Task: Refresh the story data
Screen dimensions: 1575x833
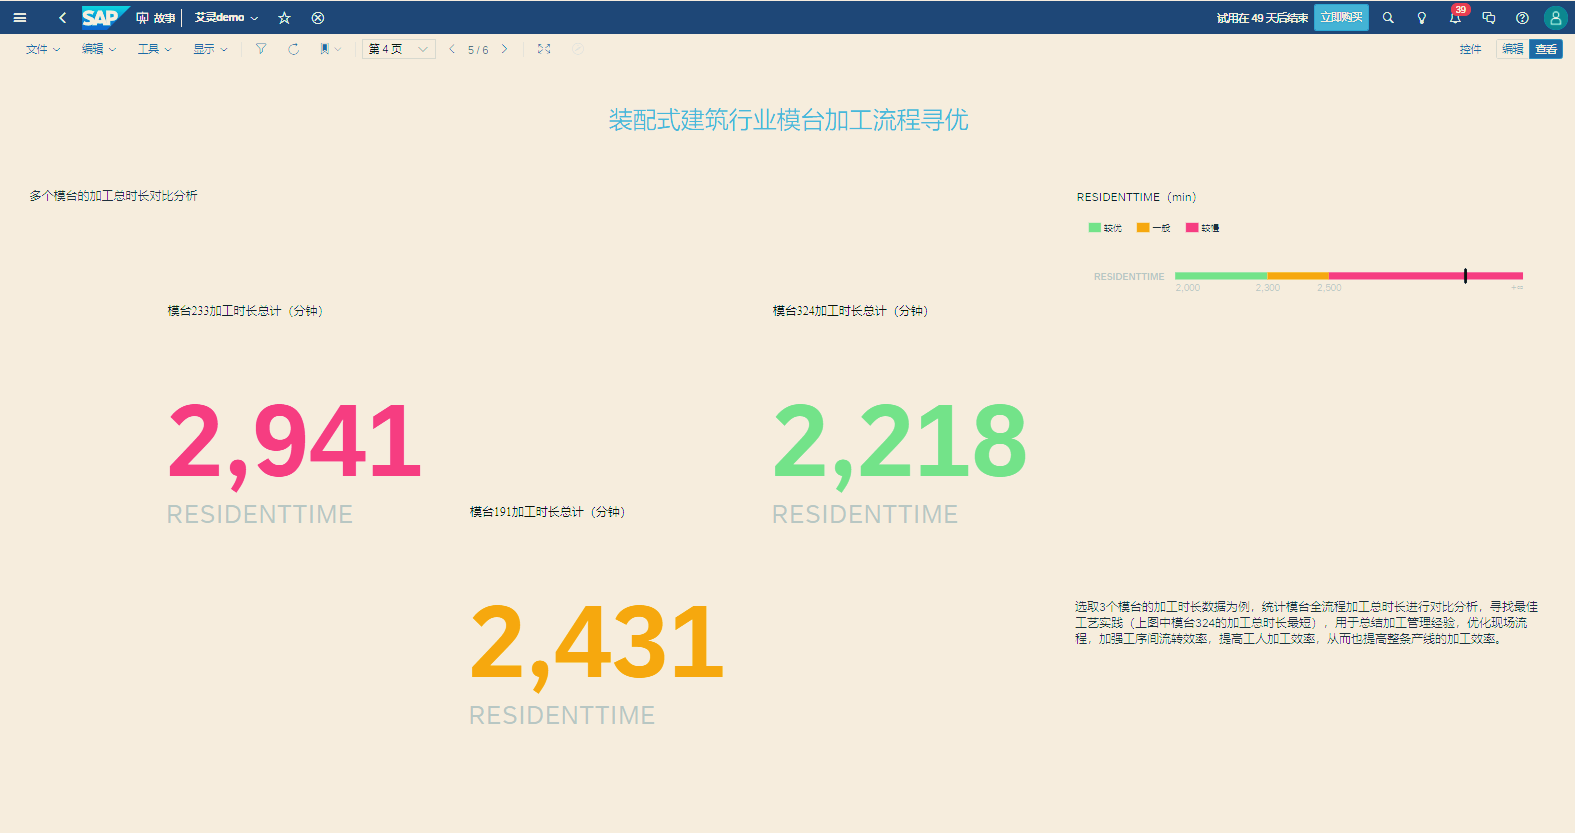Action: pos(293,49)
